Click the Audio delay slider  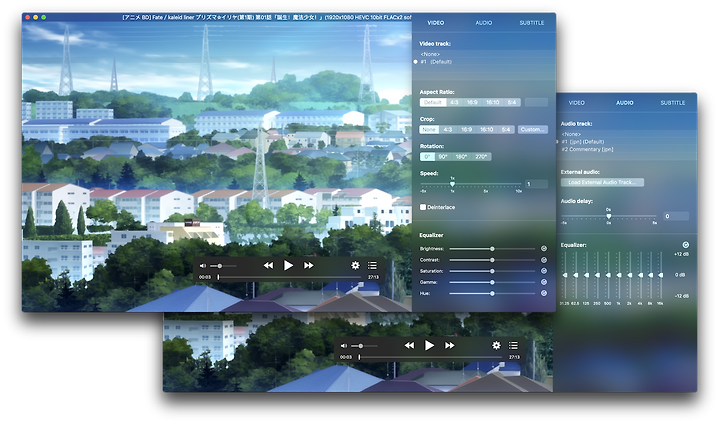(x=609, y=216)
